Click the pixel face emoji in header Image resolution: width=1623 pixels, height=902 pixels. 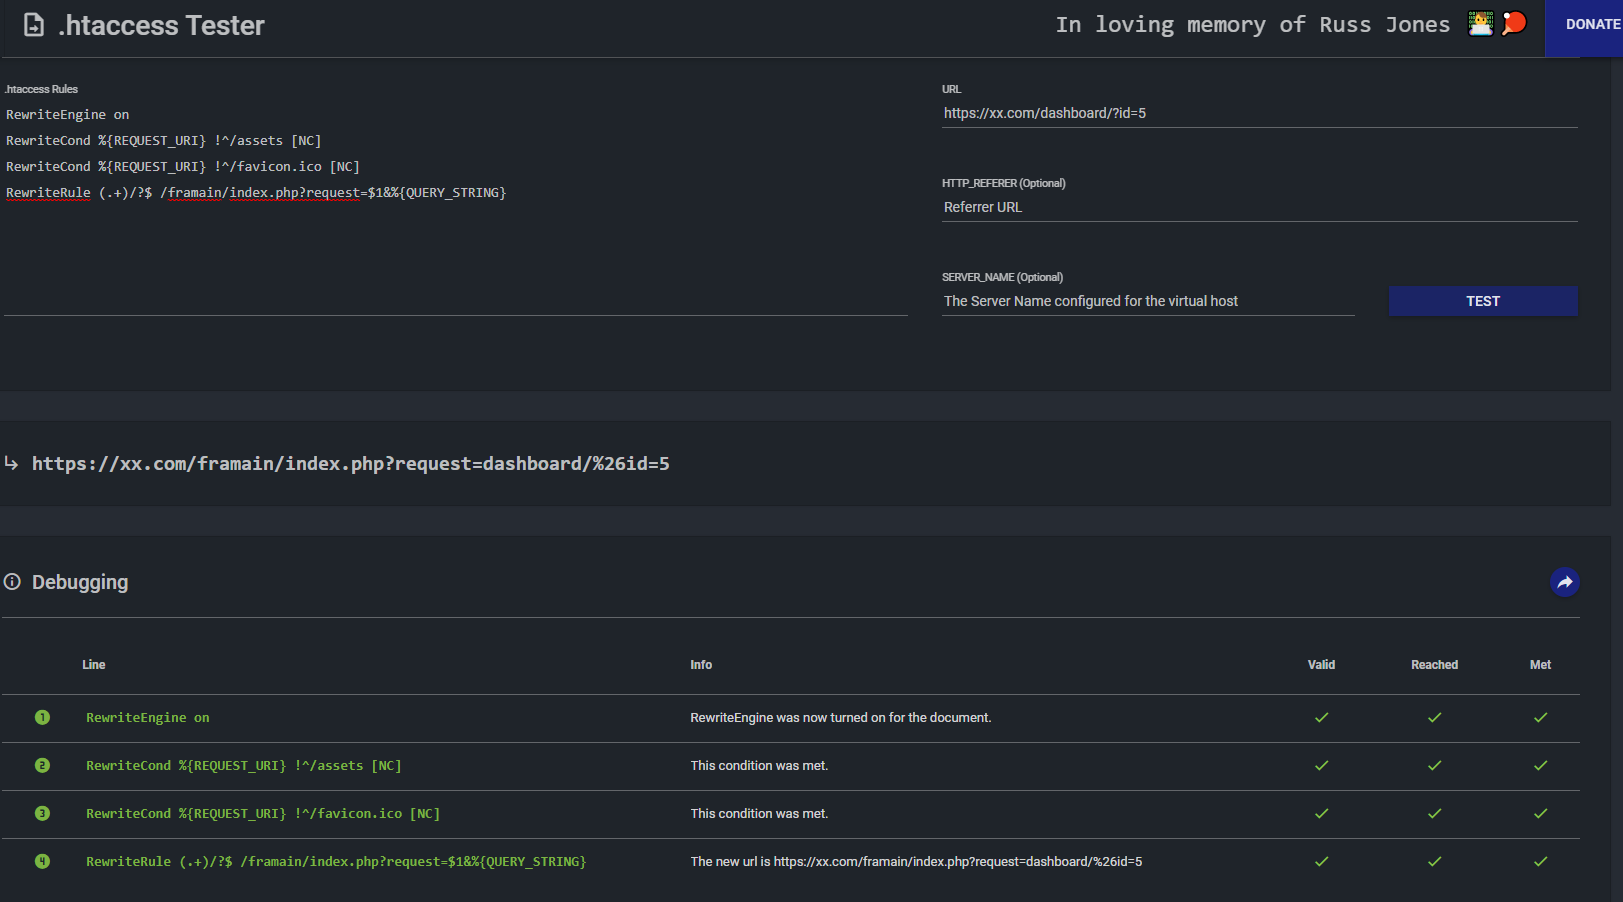click(x=1480, y=23)
